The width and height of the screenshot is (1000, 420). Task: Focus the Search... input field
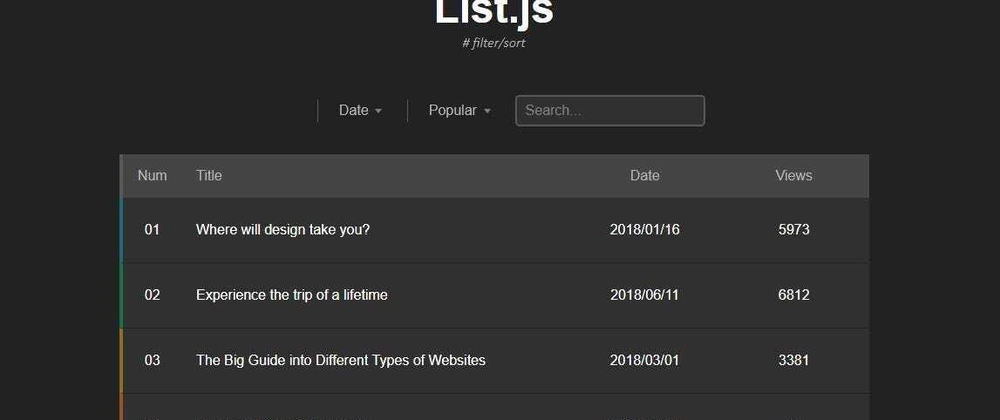(610, 111)
